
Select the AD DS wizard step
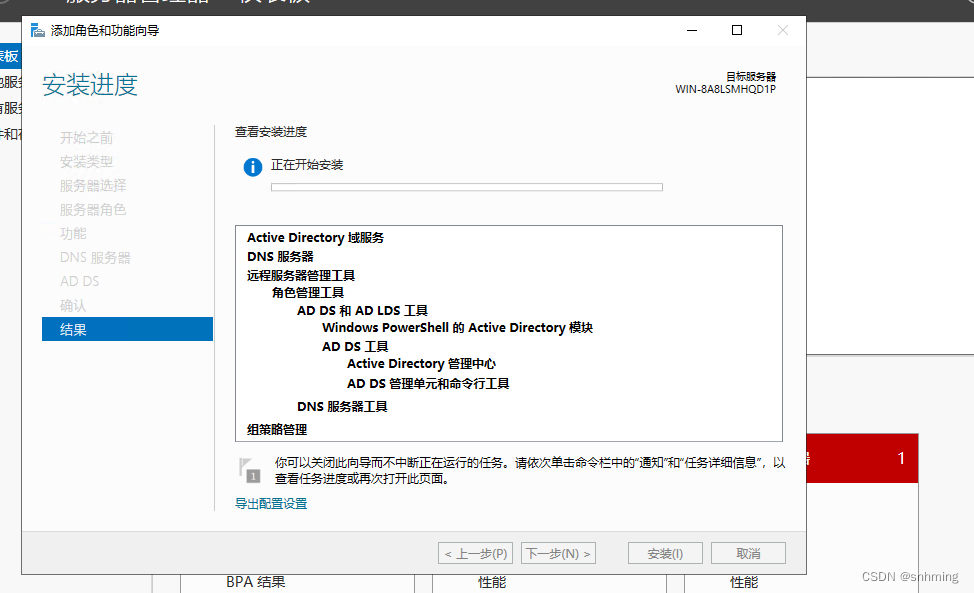[80, 281]
